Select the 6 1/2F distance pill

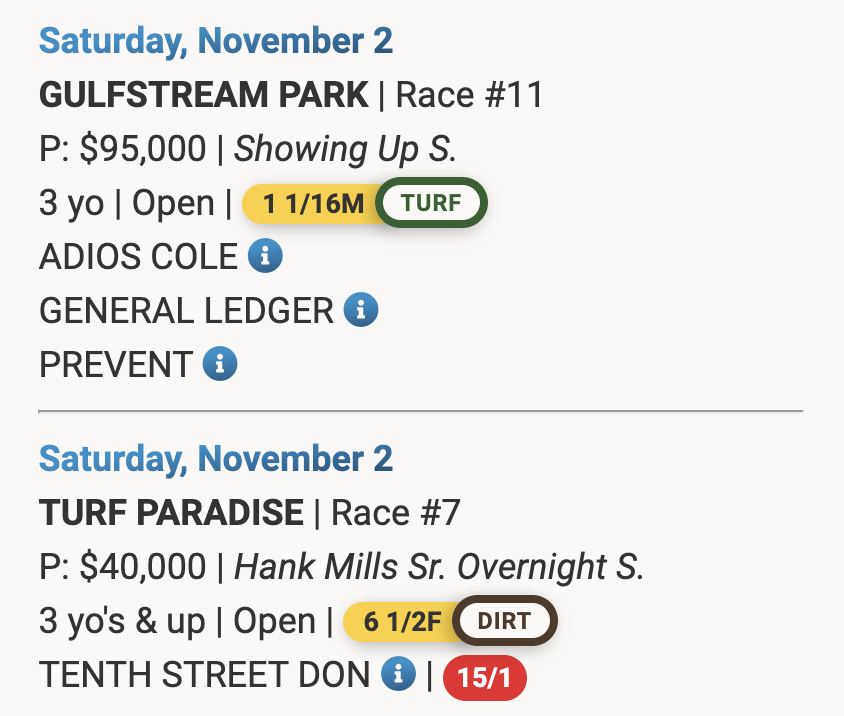point(401,621)
